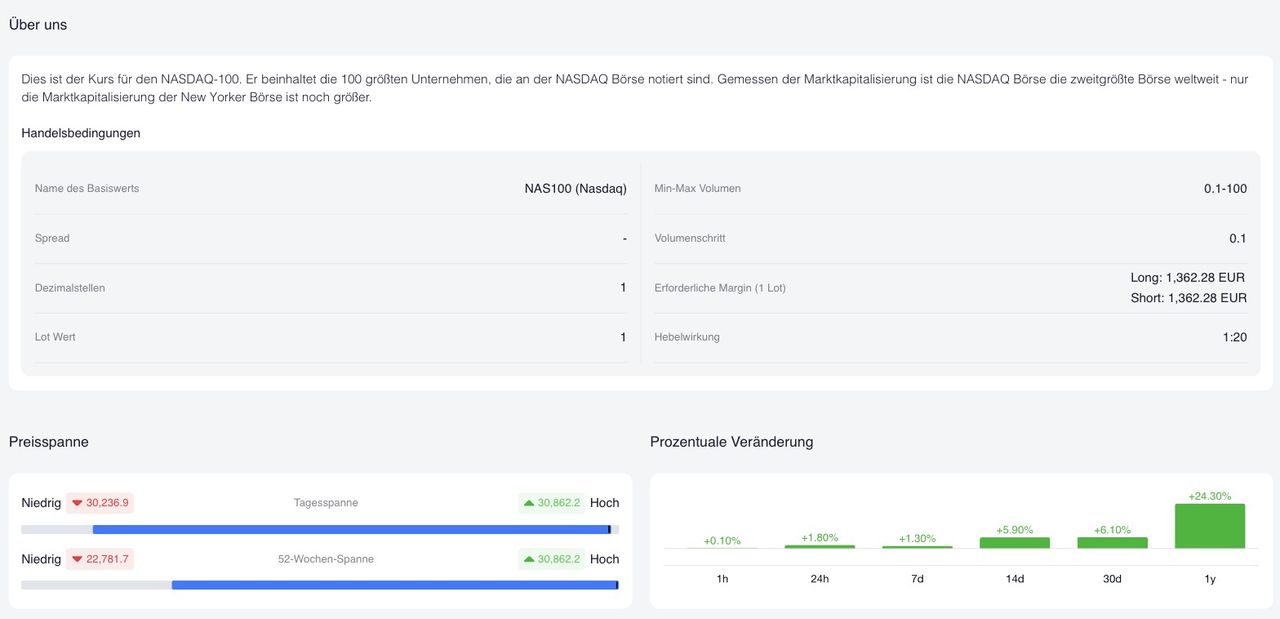Click the 1:20 leverage value

[x=1235, y=337]
